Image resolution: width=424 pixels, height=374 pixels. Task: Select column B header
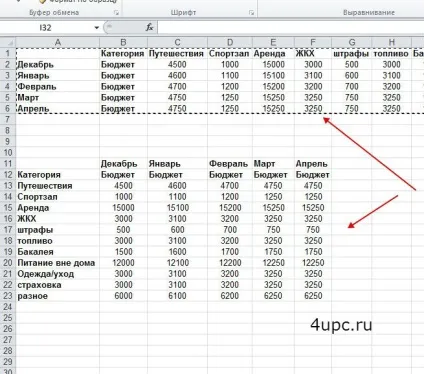coord(123,42)
